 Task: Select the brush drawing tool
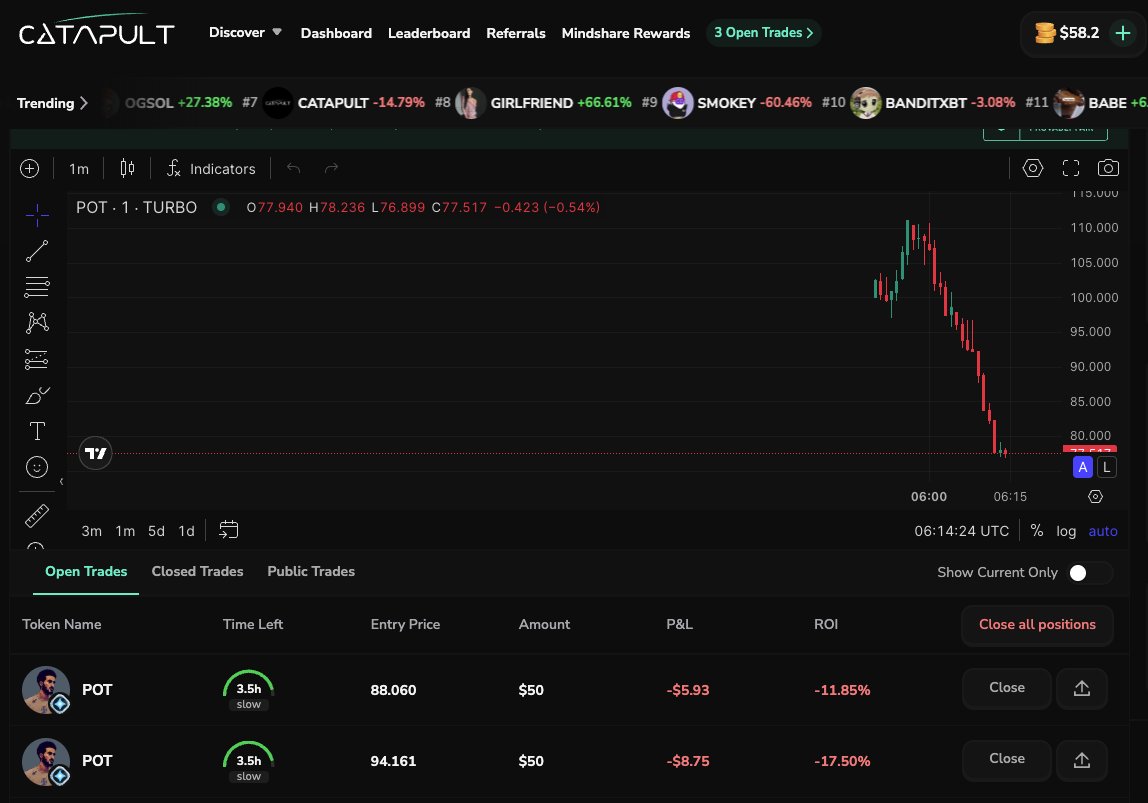point(37,395)
